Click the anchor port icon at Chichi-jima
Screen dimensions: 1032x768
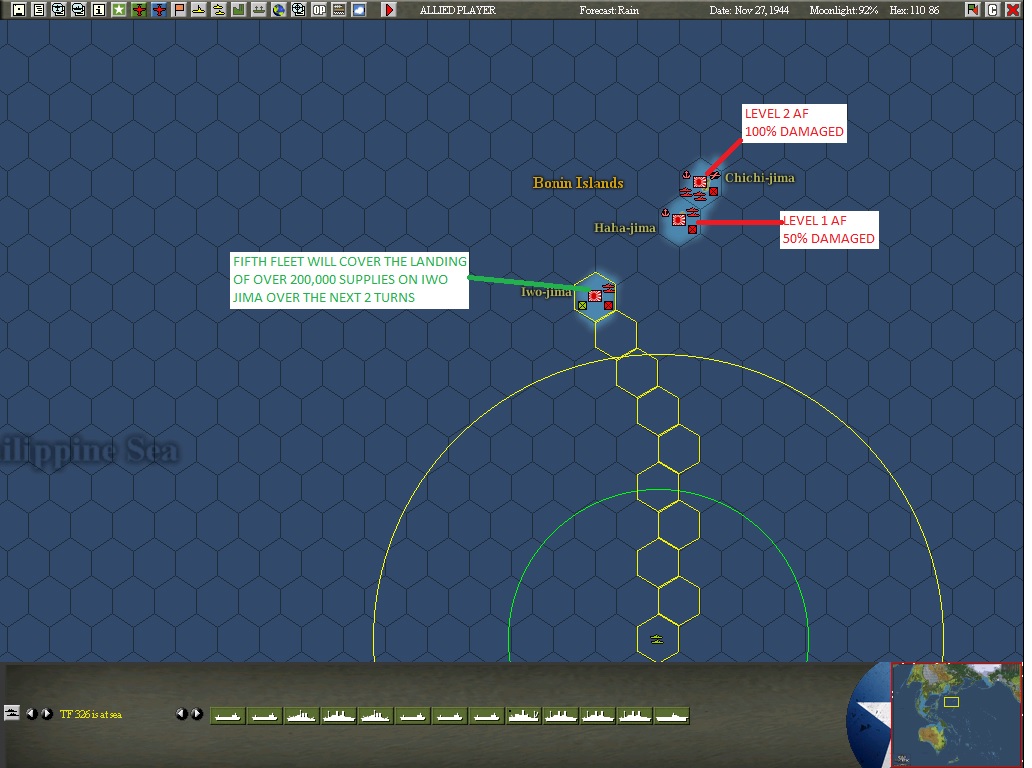pos(686,175)
